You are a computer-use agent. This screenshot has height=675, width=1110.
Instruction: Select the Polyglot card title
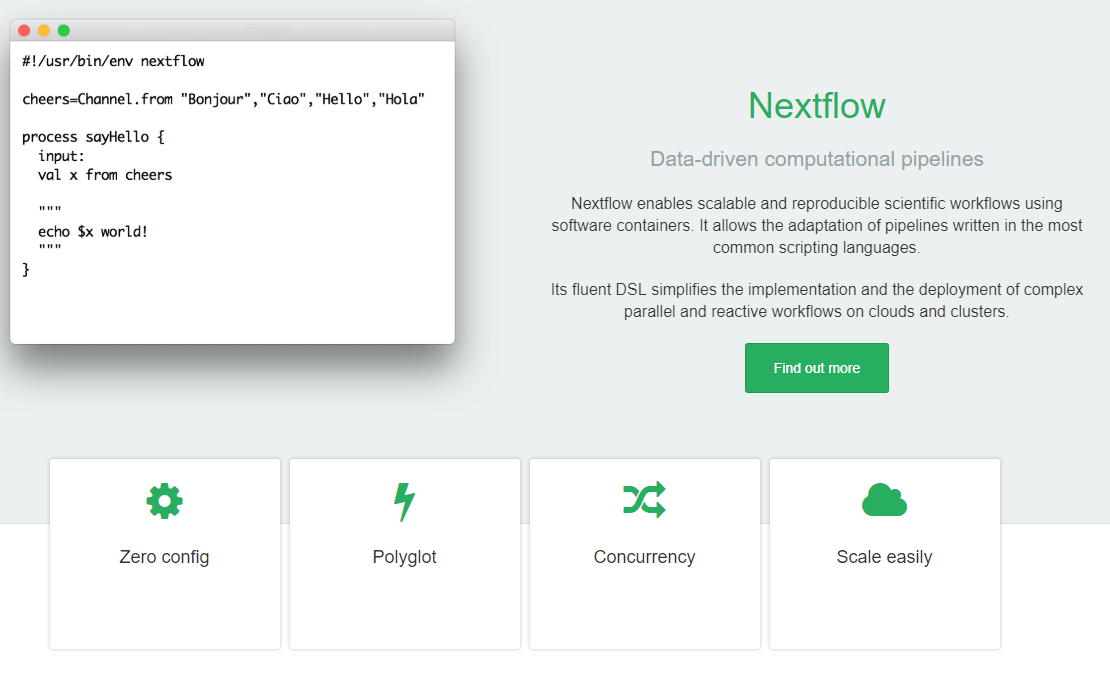[x=404, y=557]
